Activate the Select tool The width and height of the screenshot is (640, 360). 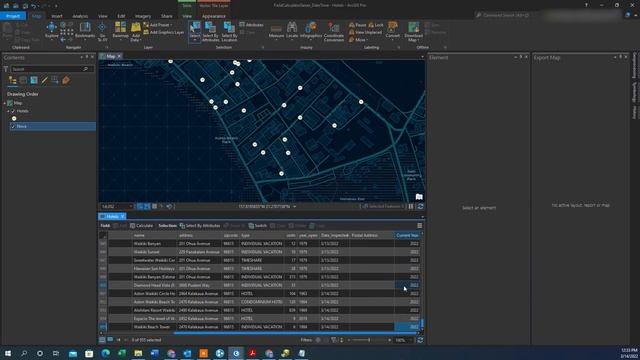(x=195, y=31)
